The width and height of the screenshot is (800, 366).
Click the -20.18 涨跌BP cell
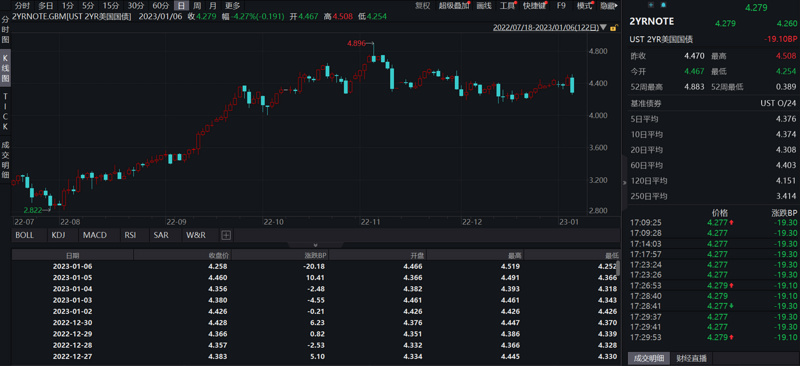314,266
